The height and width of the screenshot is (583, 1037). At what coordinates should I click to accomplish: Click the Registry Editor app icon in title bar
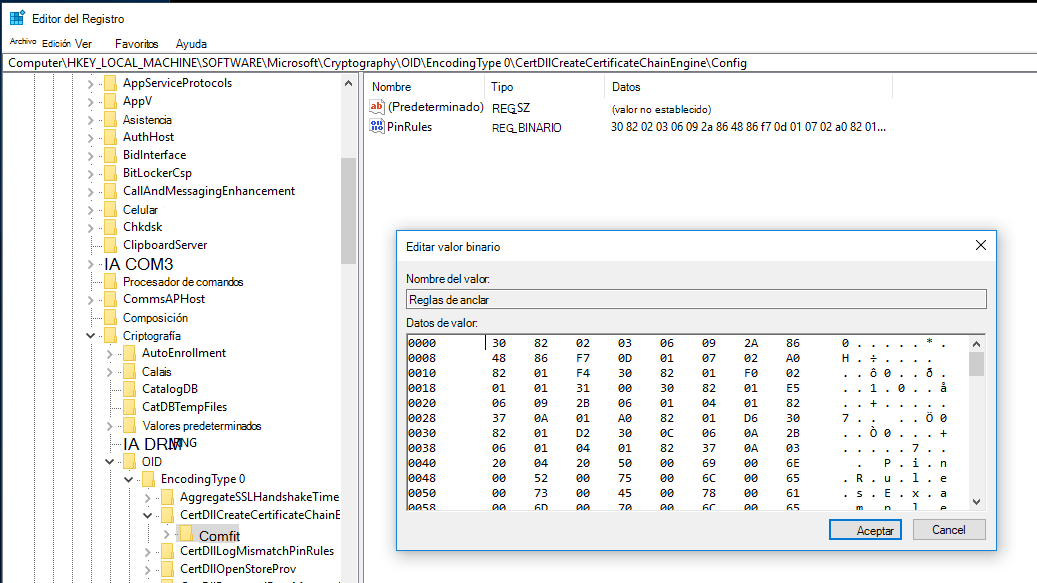tap(17, 18)
